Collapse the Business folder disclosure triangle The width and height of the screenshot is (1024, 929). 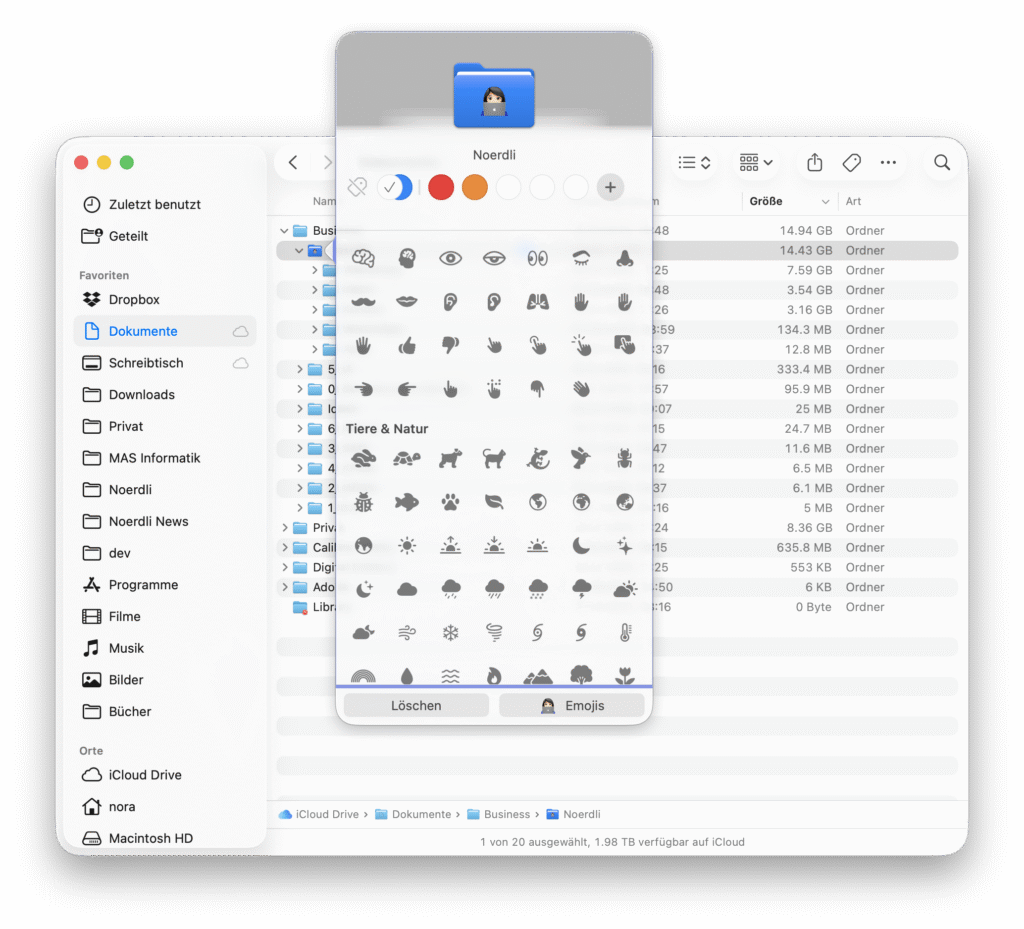284,231
